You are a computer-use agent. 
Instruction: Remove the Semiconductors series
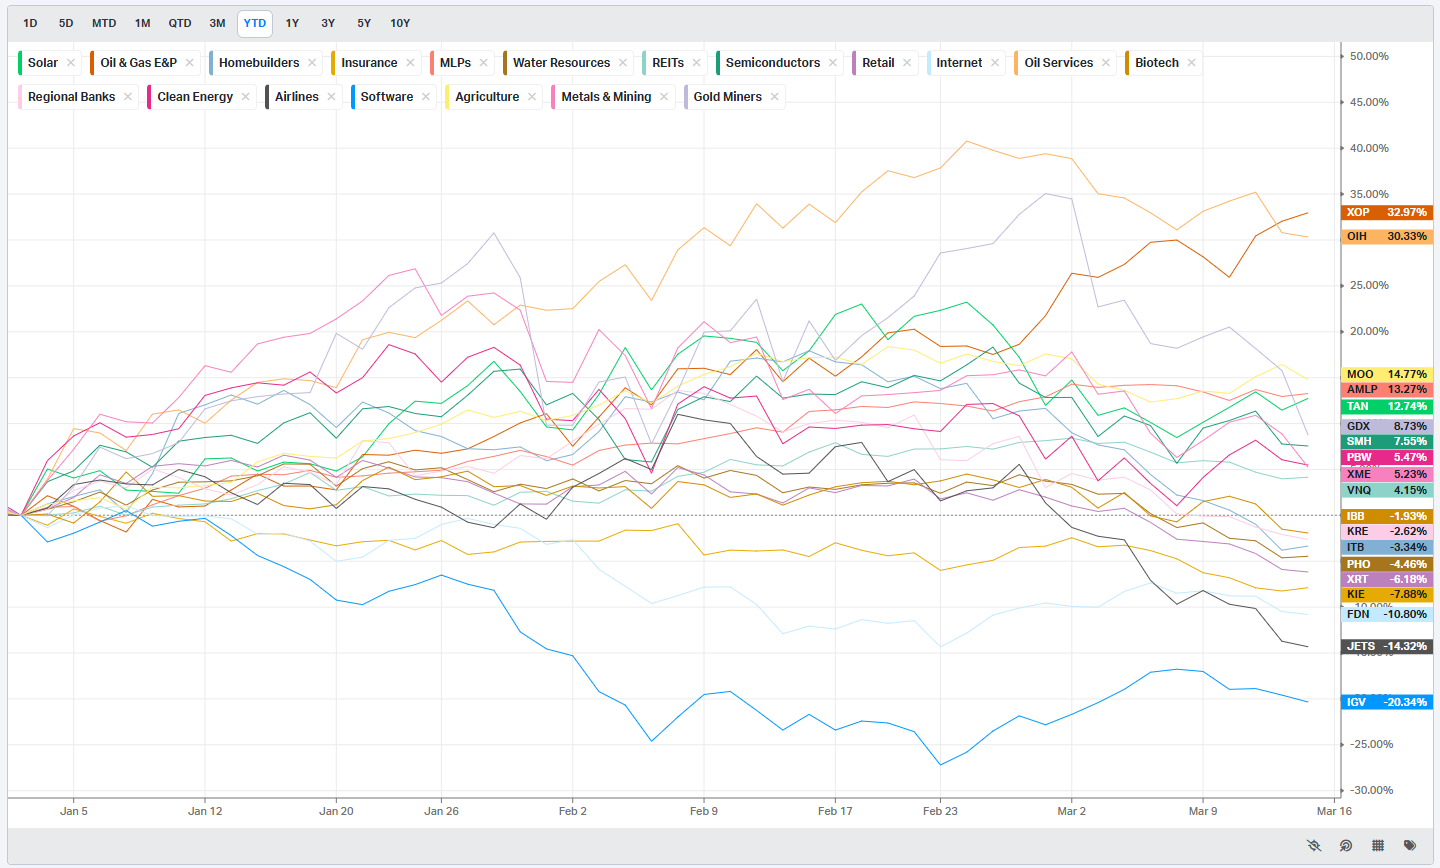(833, 62)
